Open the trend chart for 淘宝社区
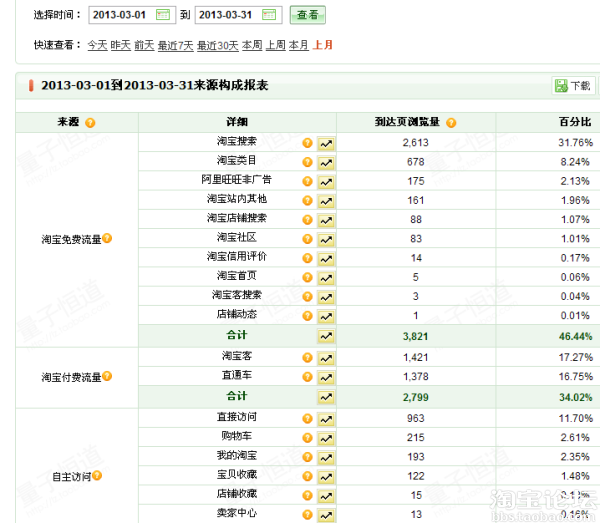This screenshot has height=523, width=600. [326, 240]
